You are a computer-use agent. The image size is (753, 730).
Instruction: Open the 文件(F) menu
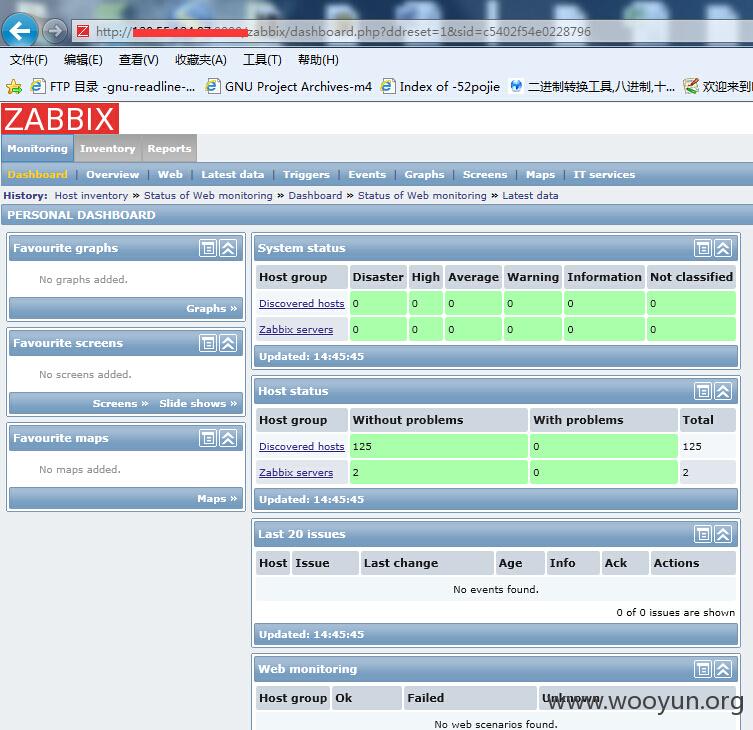point(29,60)
